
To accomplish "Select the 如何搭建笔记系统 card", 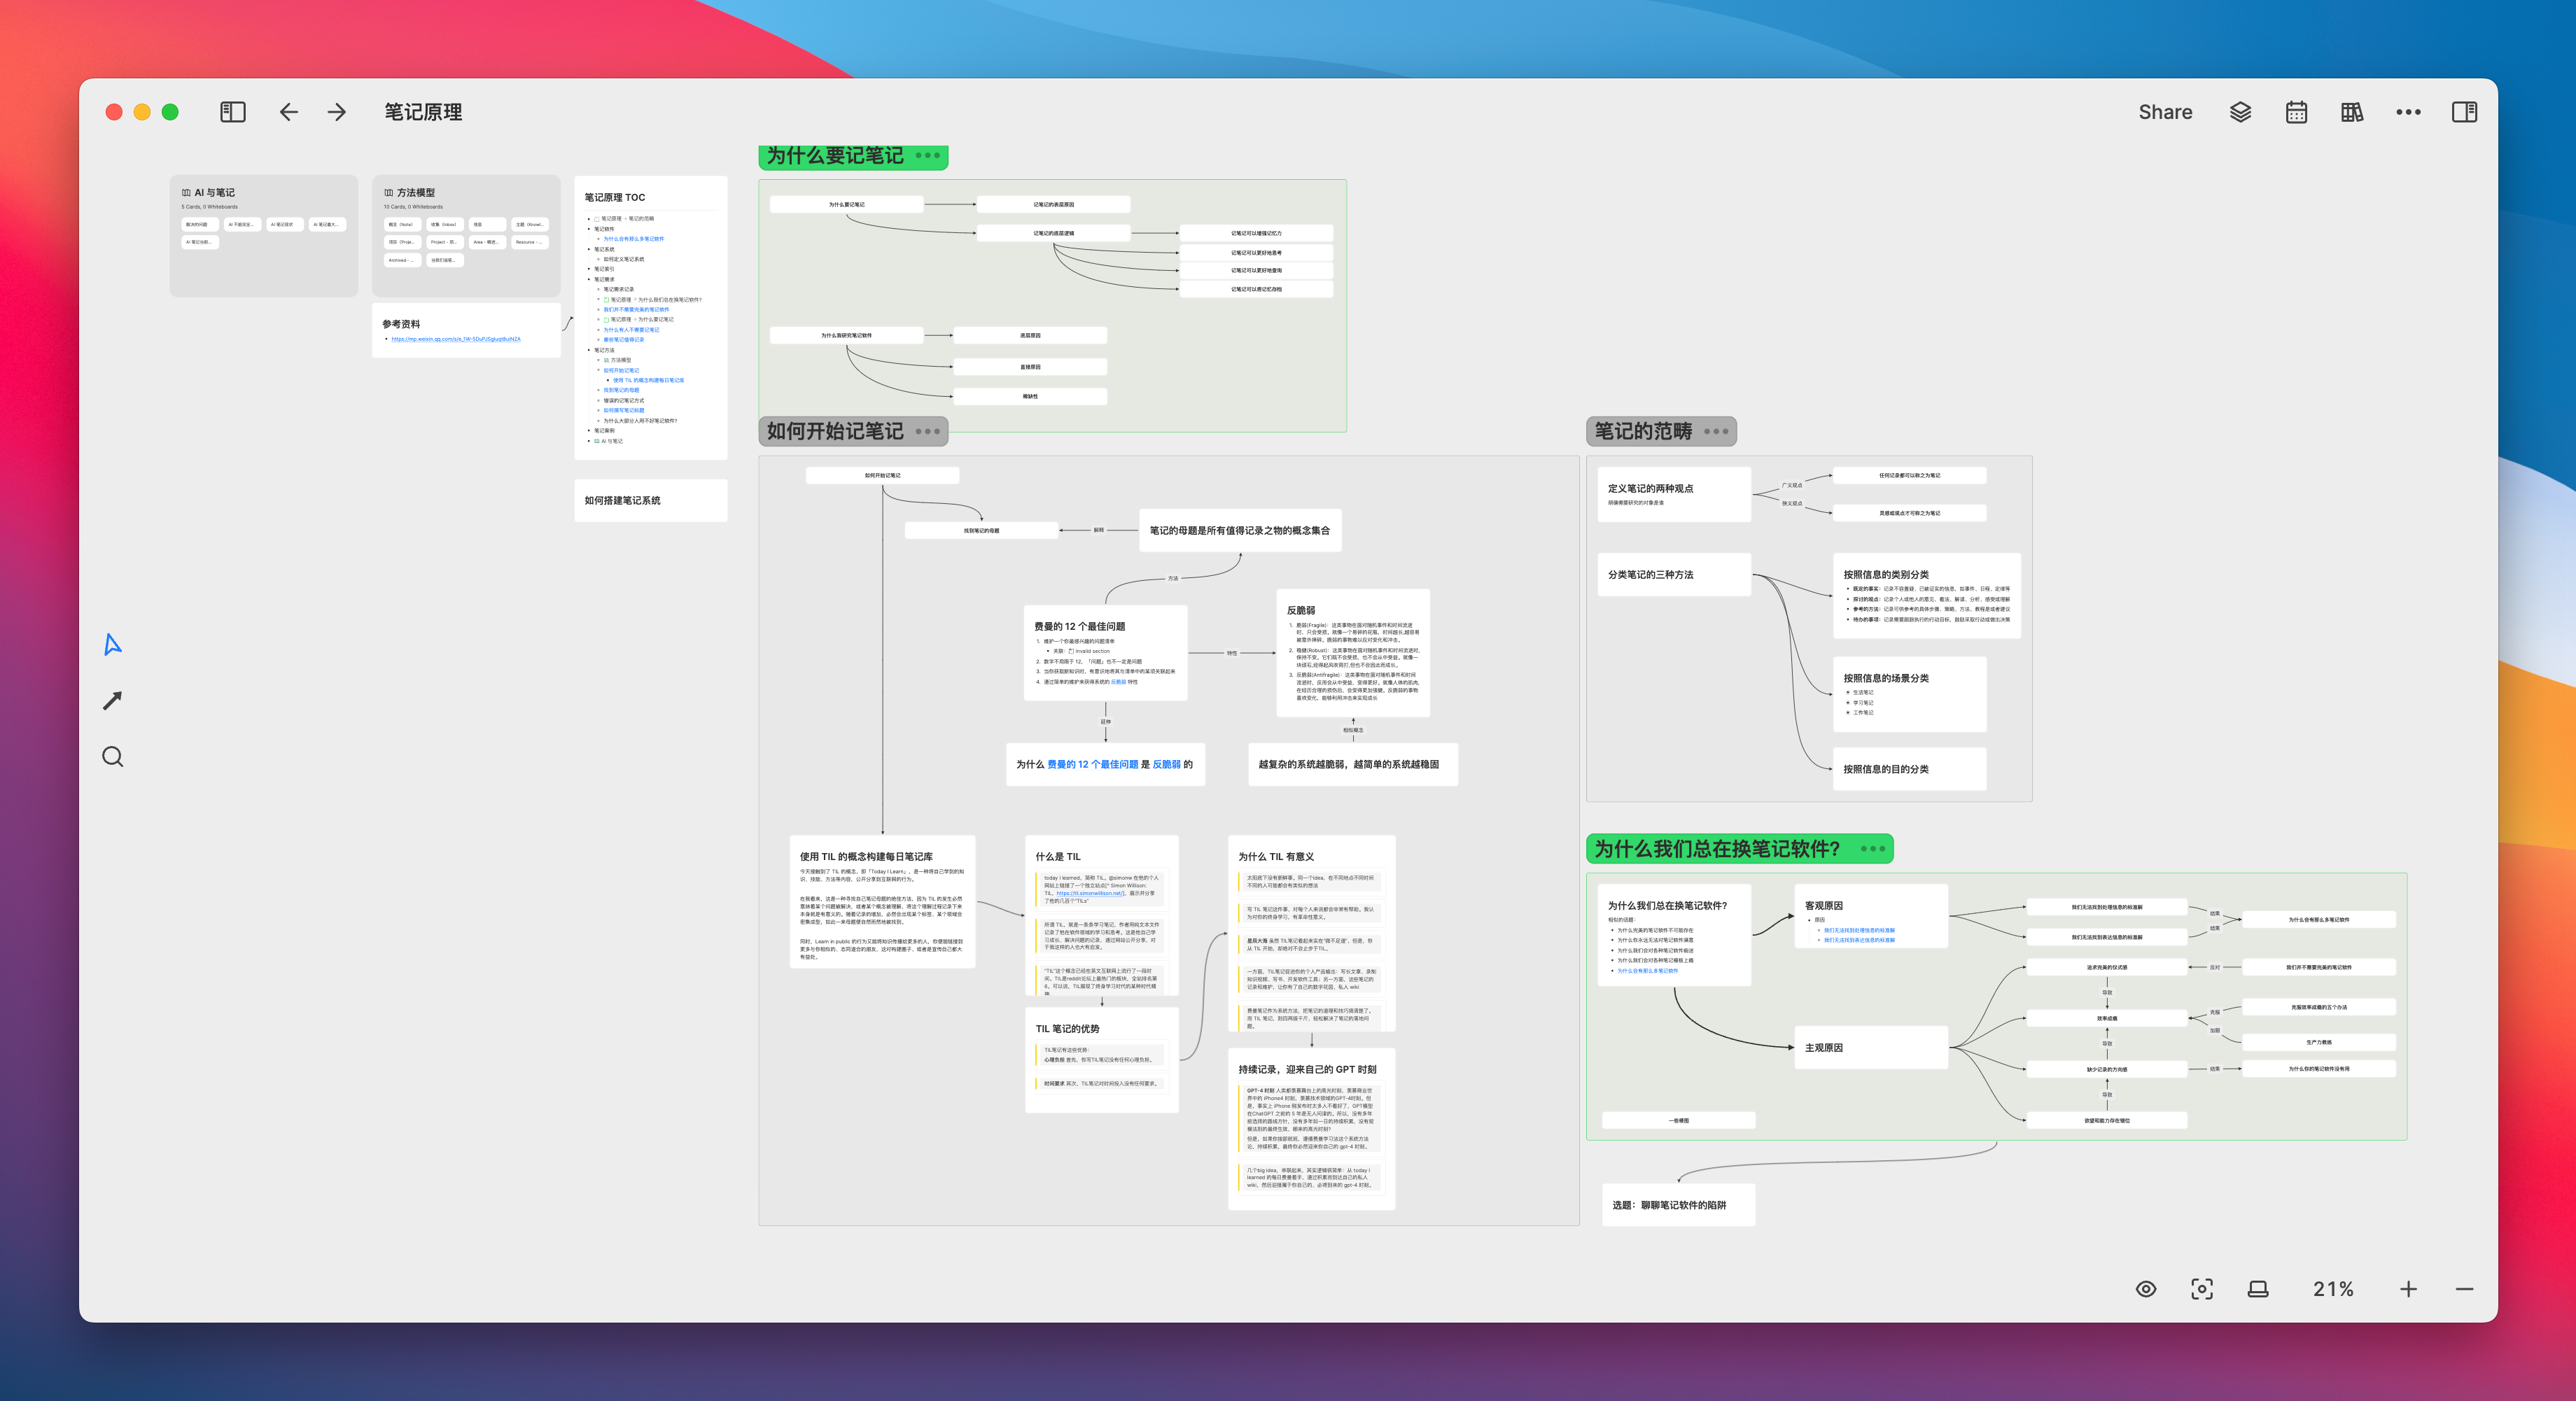I will coord(651,501).
